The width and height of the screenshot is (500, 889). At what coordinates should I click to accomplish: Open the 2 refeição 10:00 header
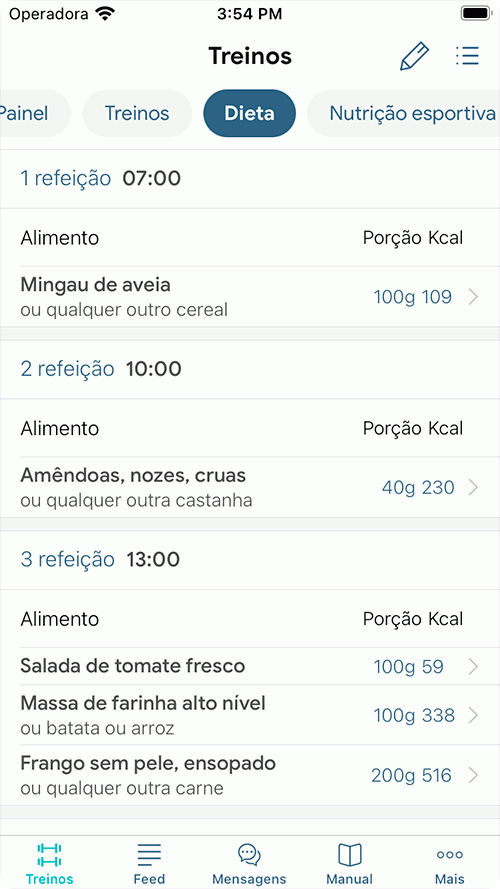click(x=250, y=369)
